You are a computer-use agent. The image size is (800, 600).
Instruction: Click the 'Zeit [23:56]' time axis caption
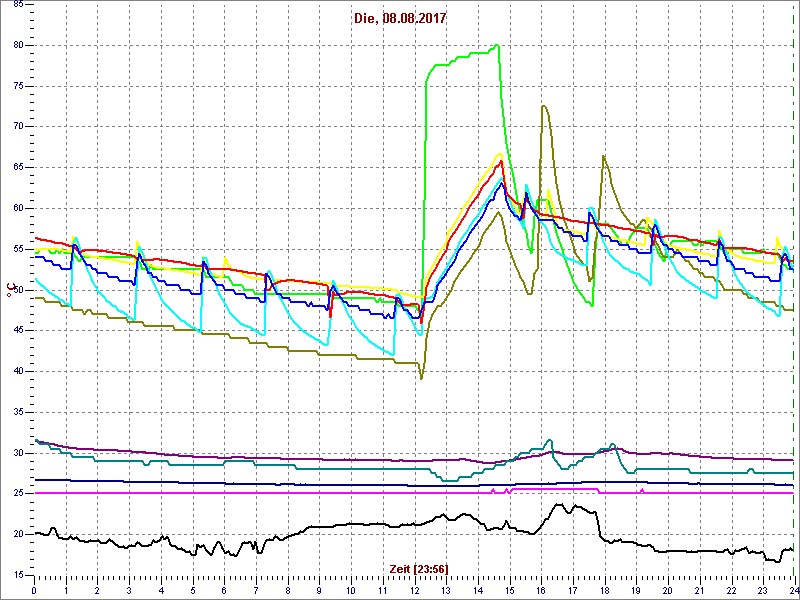click(x=419, y=569)
